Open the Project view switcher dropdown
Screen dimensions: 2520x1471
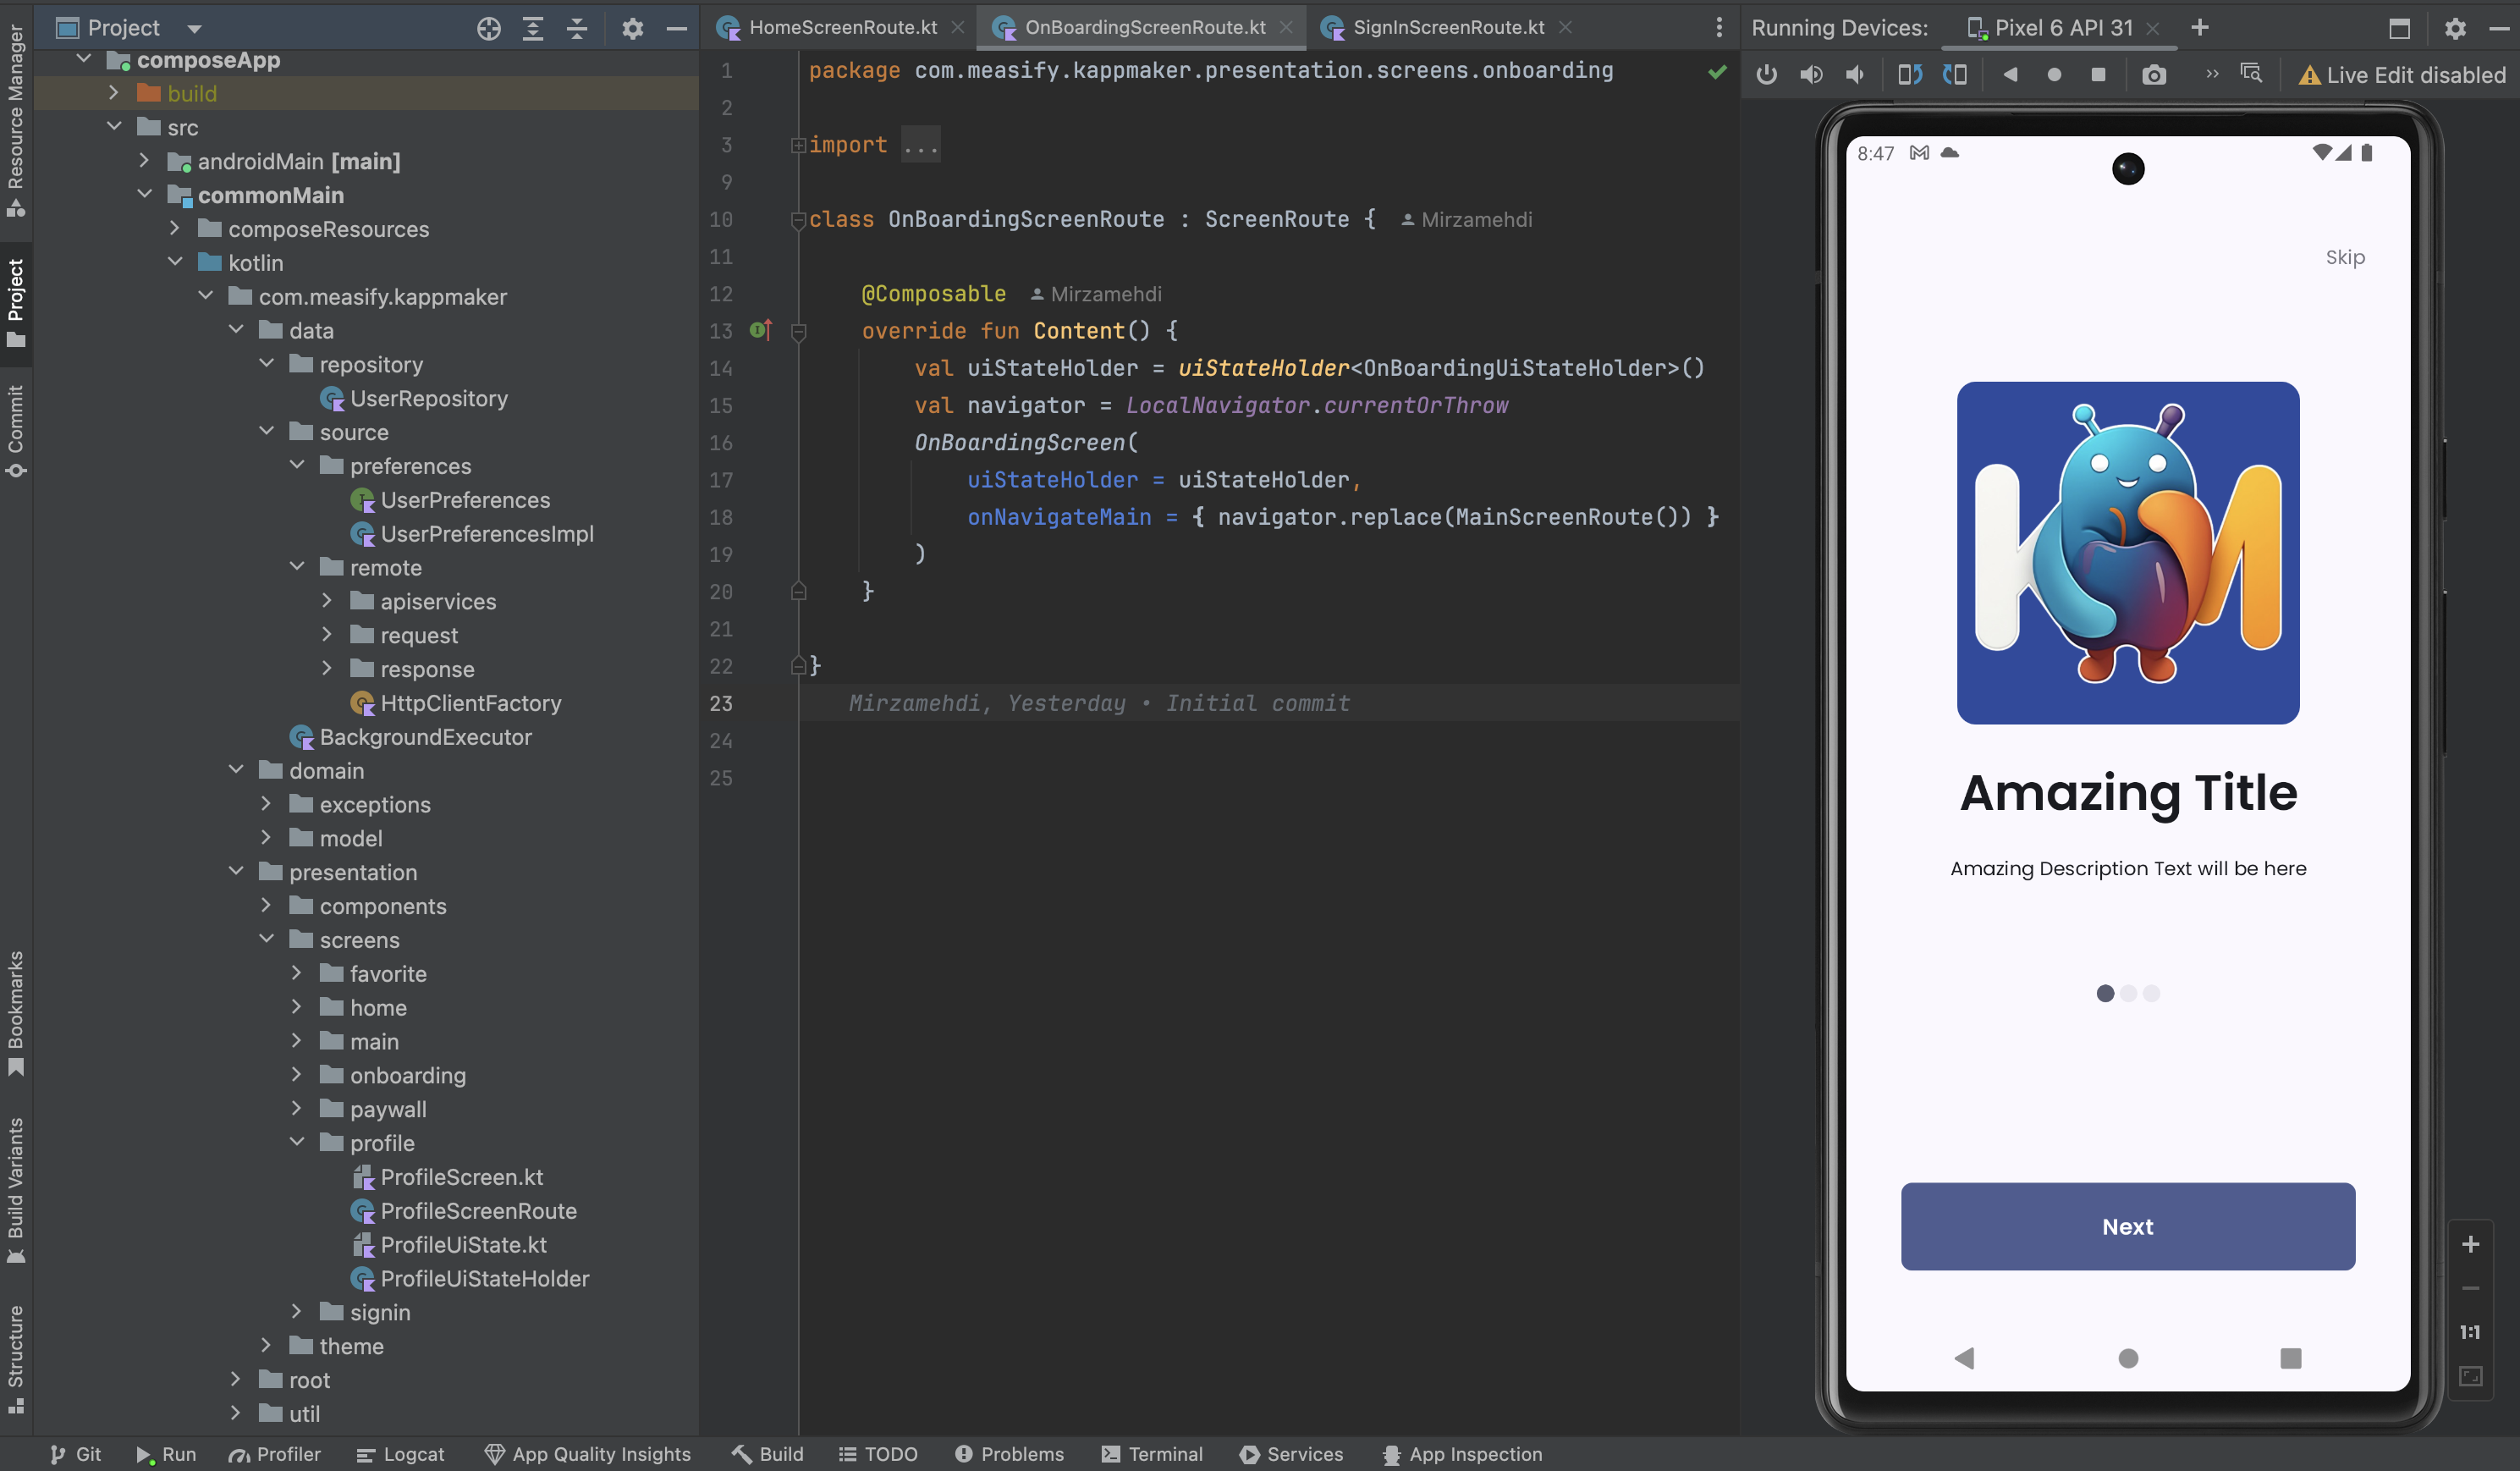pos(193,28)
